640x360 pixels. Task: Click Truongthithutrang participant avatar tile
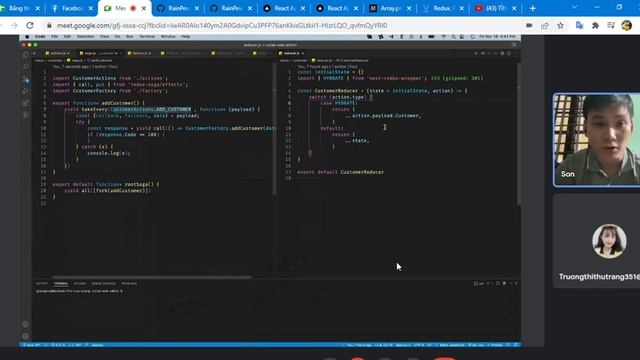[x=597, y=241]
